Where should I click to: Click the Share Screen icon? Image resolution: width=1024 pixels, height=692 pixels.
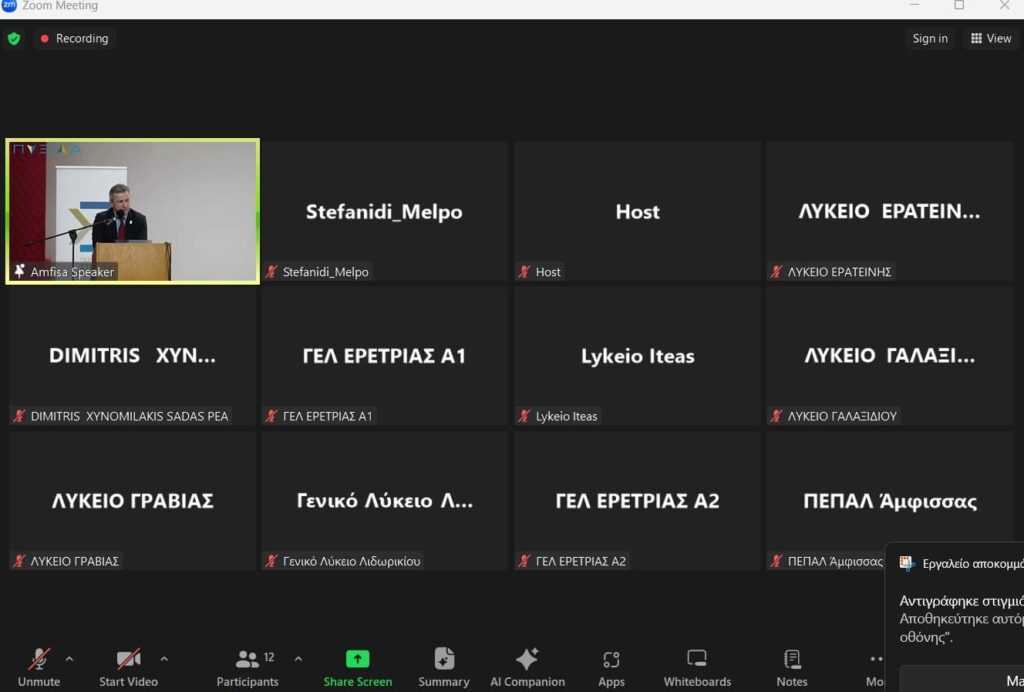tap(357, 659)
